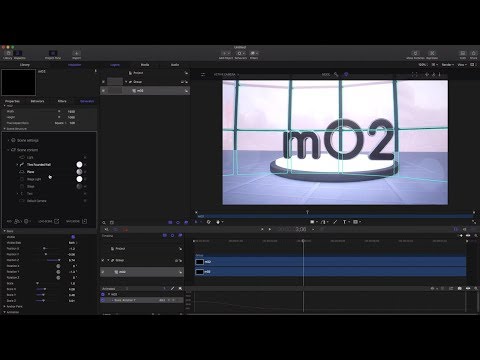Screen dimensions: 480x360
Task: Show the Project Pane from the toolbar
Action: point(53,53)
